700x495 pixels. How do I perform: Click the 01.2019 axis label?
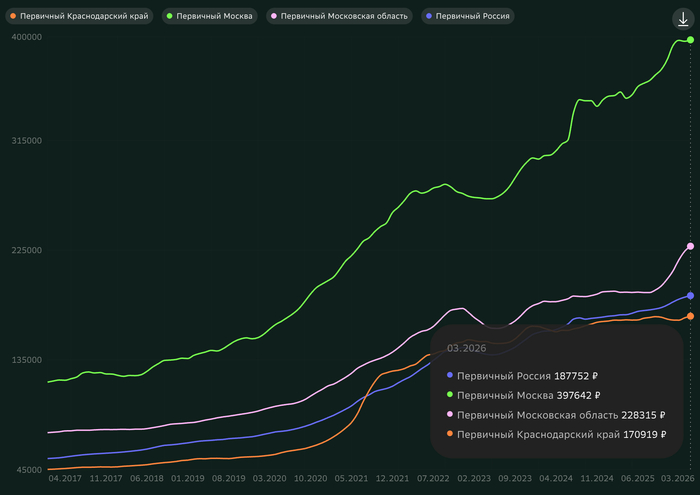[x=188, y=478]
